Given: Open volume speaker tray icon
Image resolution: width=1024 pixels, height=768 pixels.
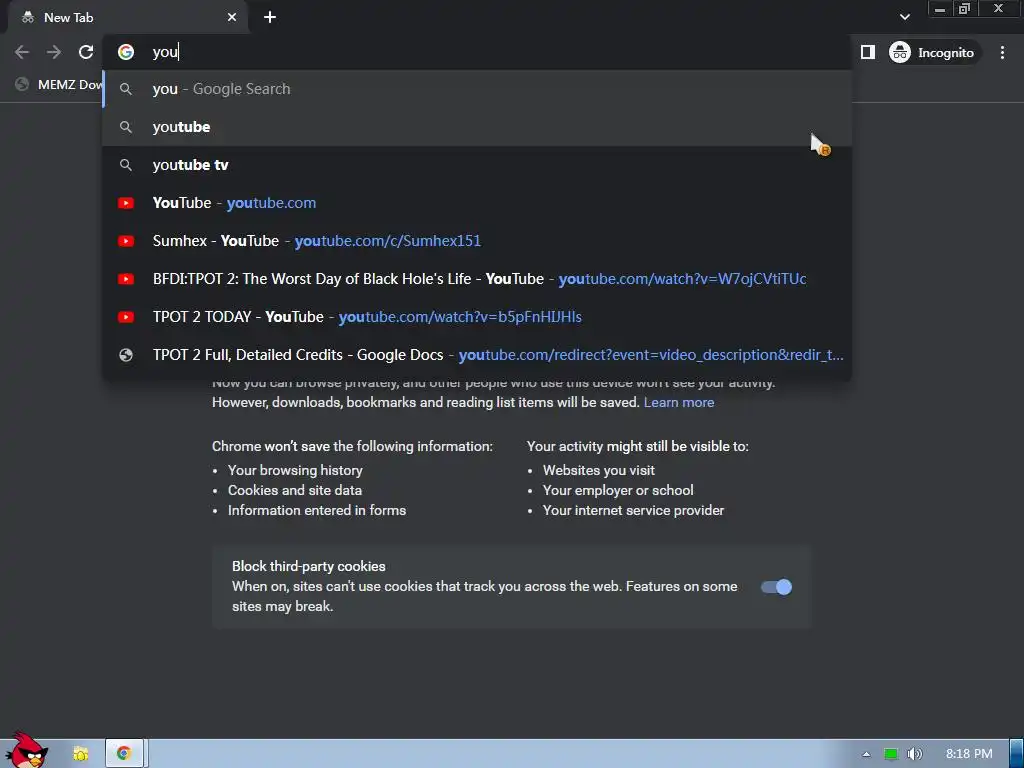Looking at the screenshot, I should pyautogui.click(x=914, y=754).
